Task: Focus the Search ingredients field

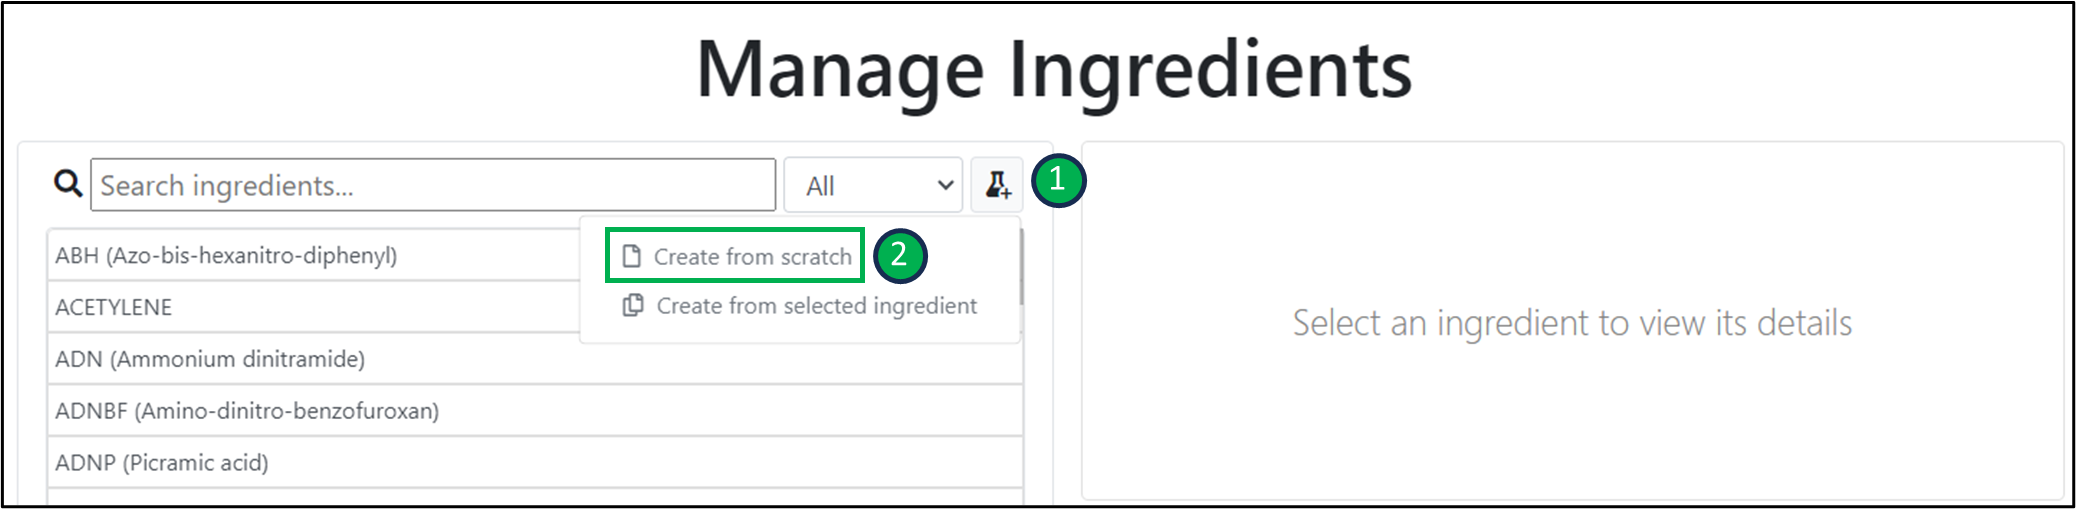Action: (x=432, y=185)
